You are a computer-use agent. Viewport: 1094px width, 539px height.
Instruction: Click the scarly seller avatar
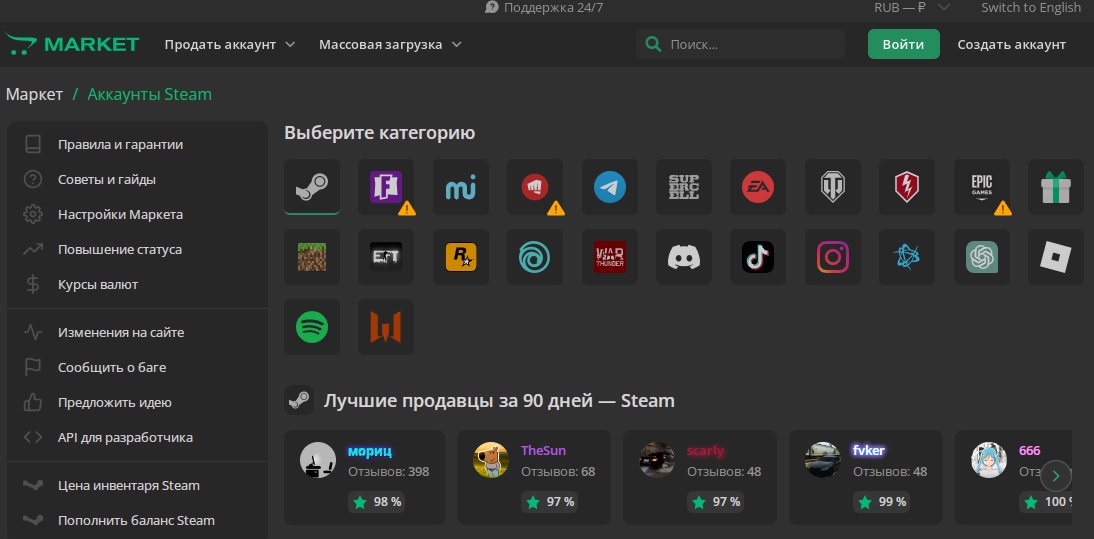[657, 460]
